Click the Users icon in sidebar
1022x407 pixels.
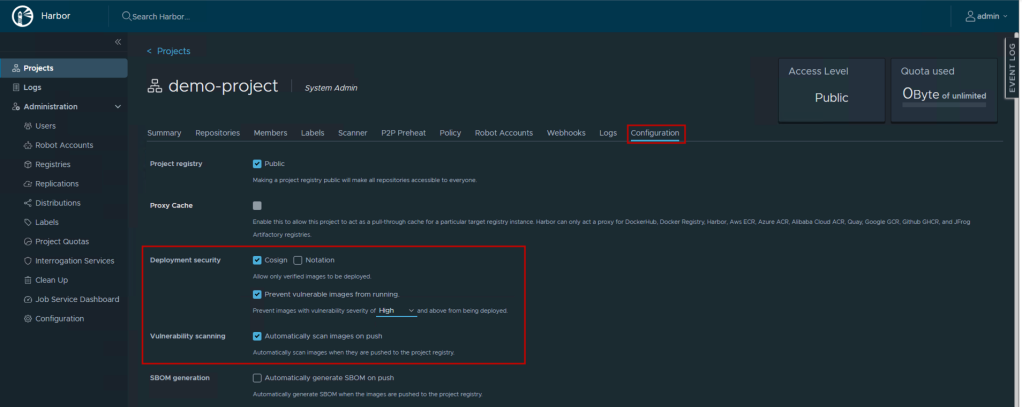tap(26, 126)
